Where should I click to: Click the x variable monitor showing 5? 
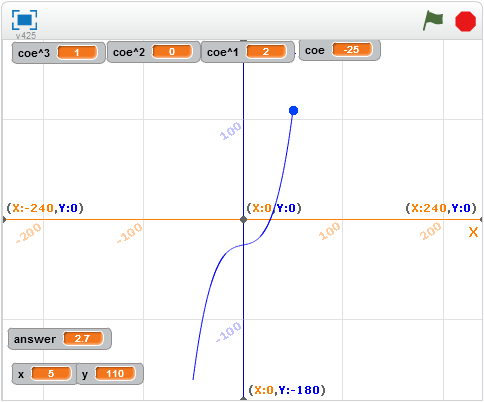pos(44,374)
